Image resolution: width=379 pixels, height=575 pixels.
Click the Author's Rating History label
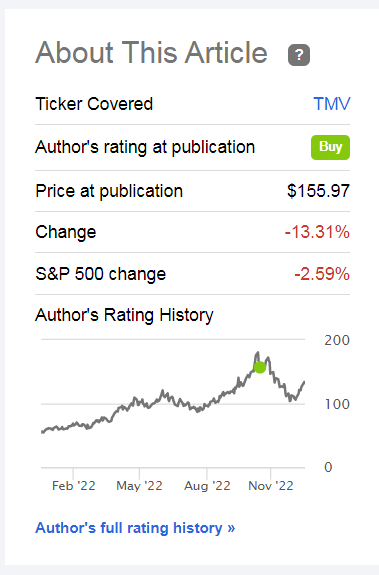coord(124,315)
